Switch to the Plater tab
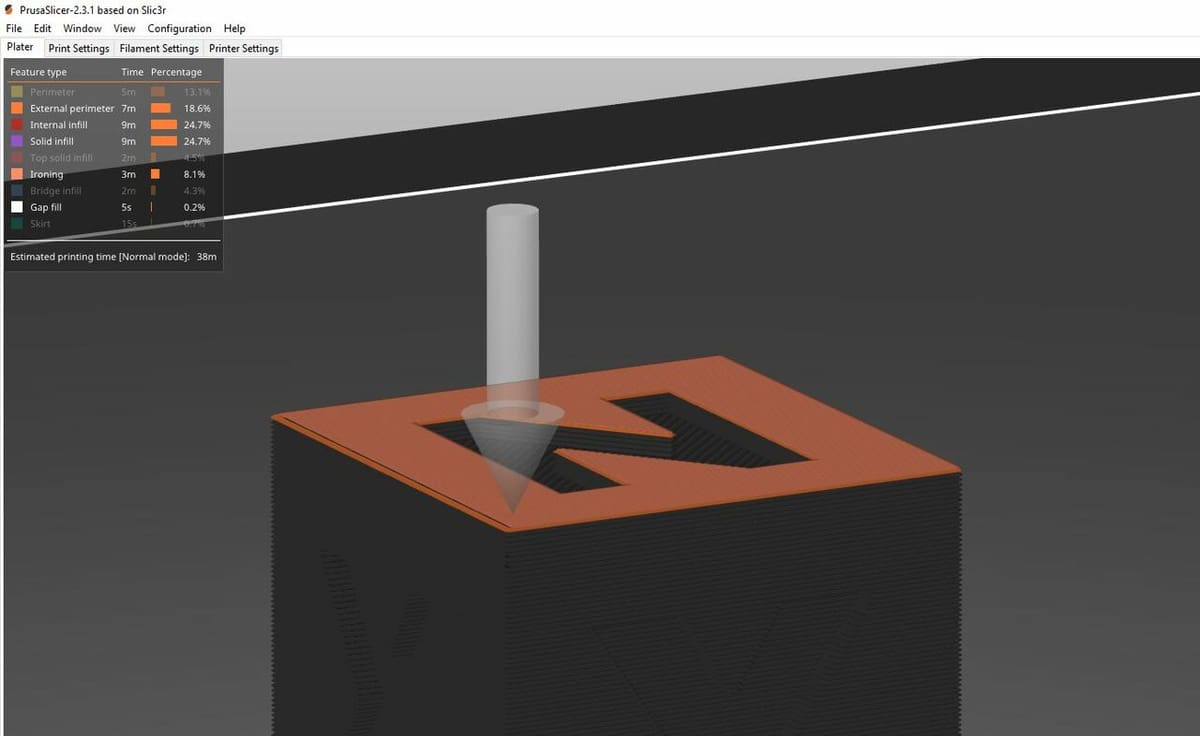 pyautogui.click(x=20, y=47)
